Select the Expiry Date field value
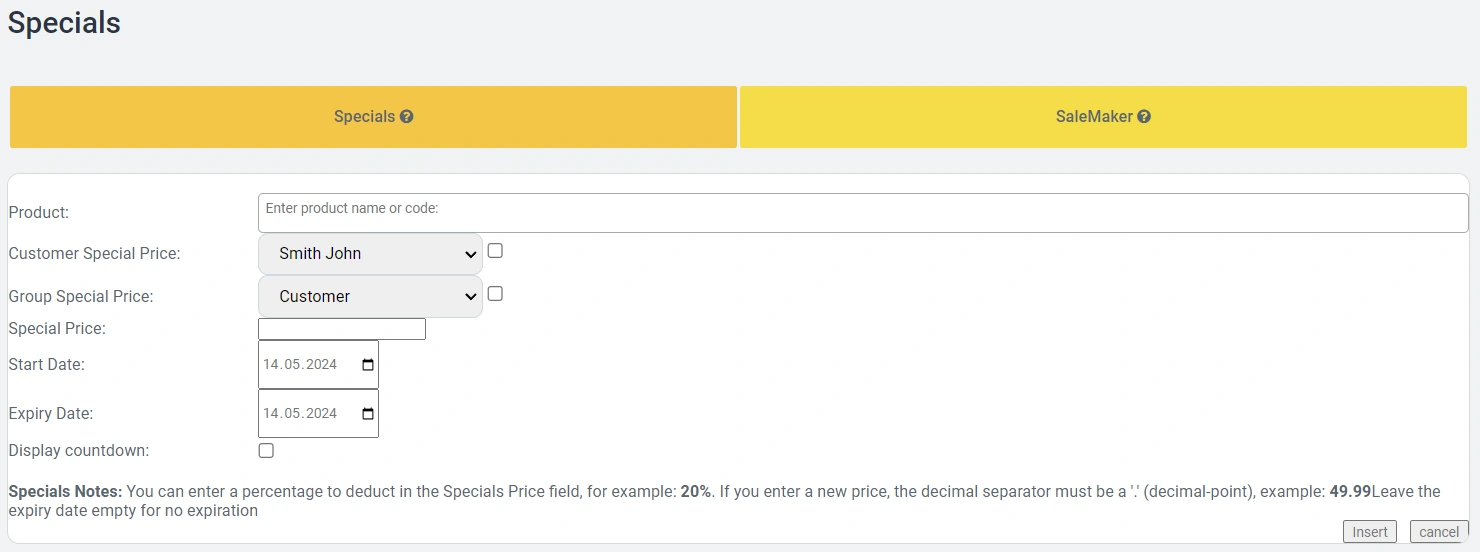1480x552 pixels. [300, 414]
